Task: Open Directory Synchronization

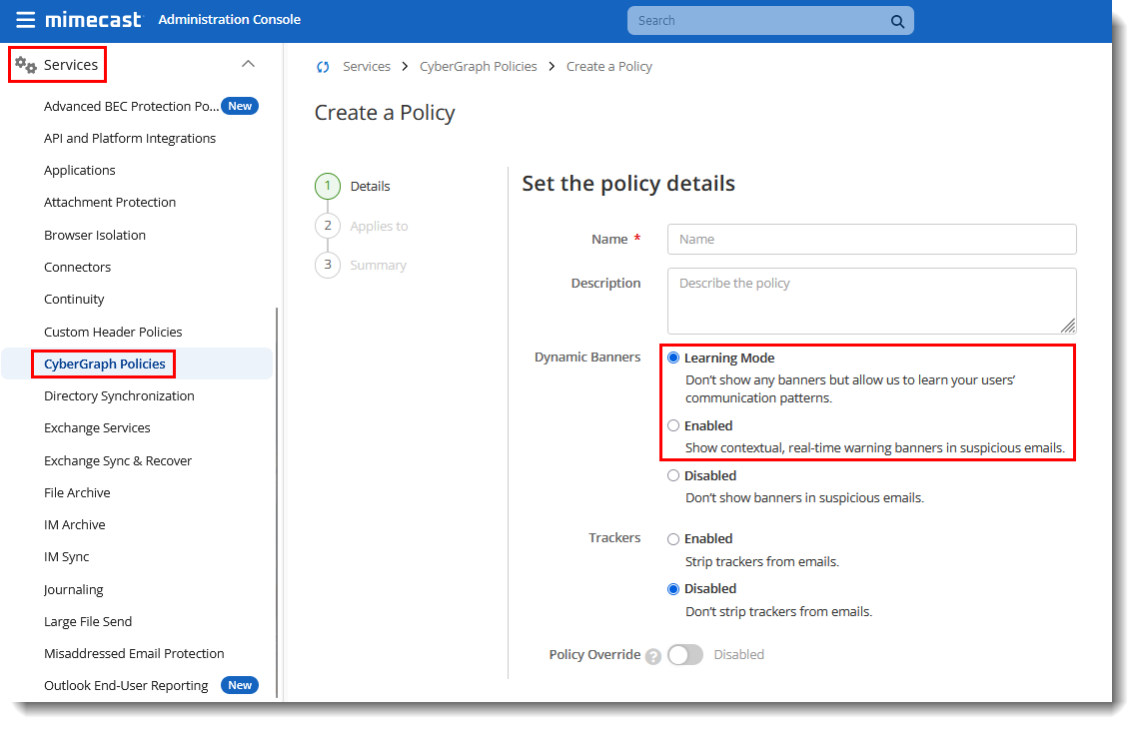Action: 119,396
